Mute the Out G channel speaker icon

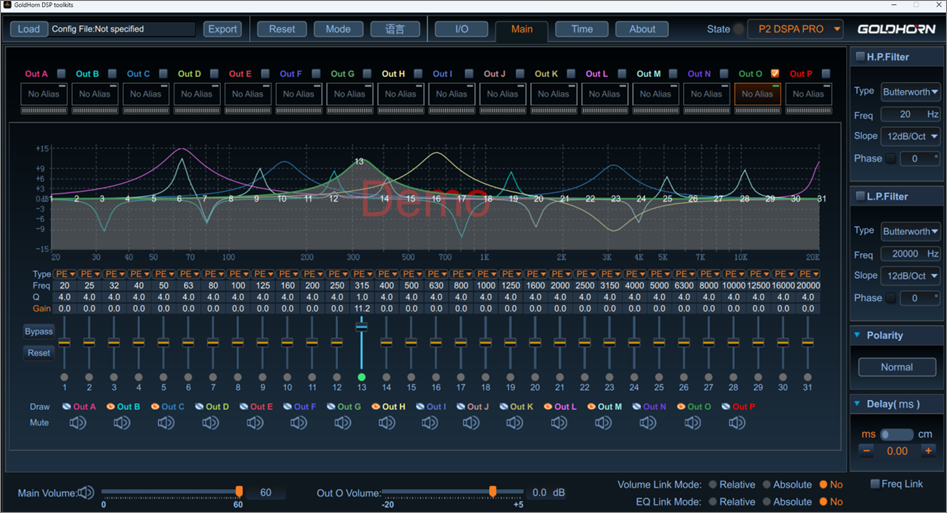point(343,423)
